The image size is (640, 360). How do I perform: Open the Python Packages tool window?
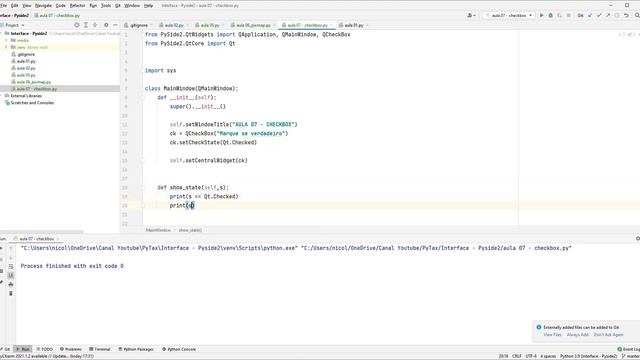(136, 349)
